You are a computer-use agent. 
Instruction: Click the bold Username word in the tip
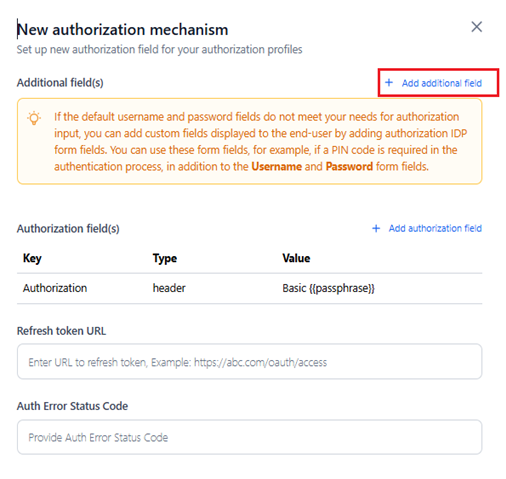tap(276, 166)
